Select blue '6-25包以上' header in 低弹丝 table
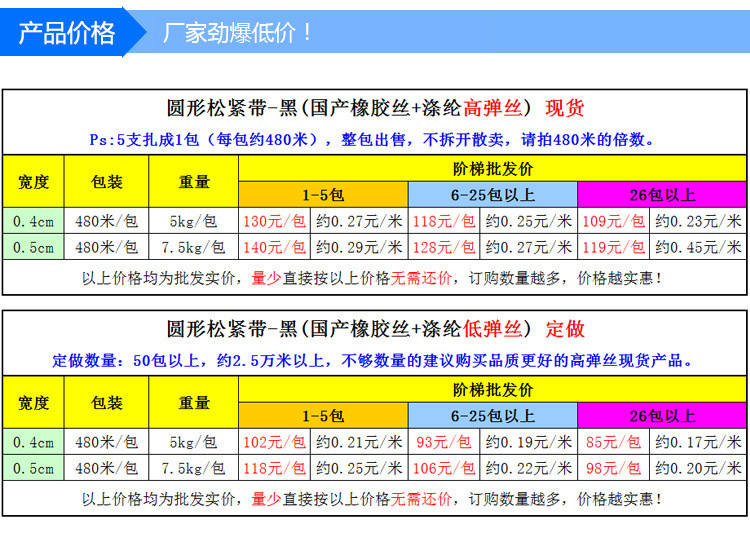The image size is (750, 550). 493,416
